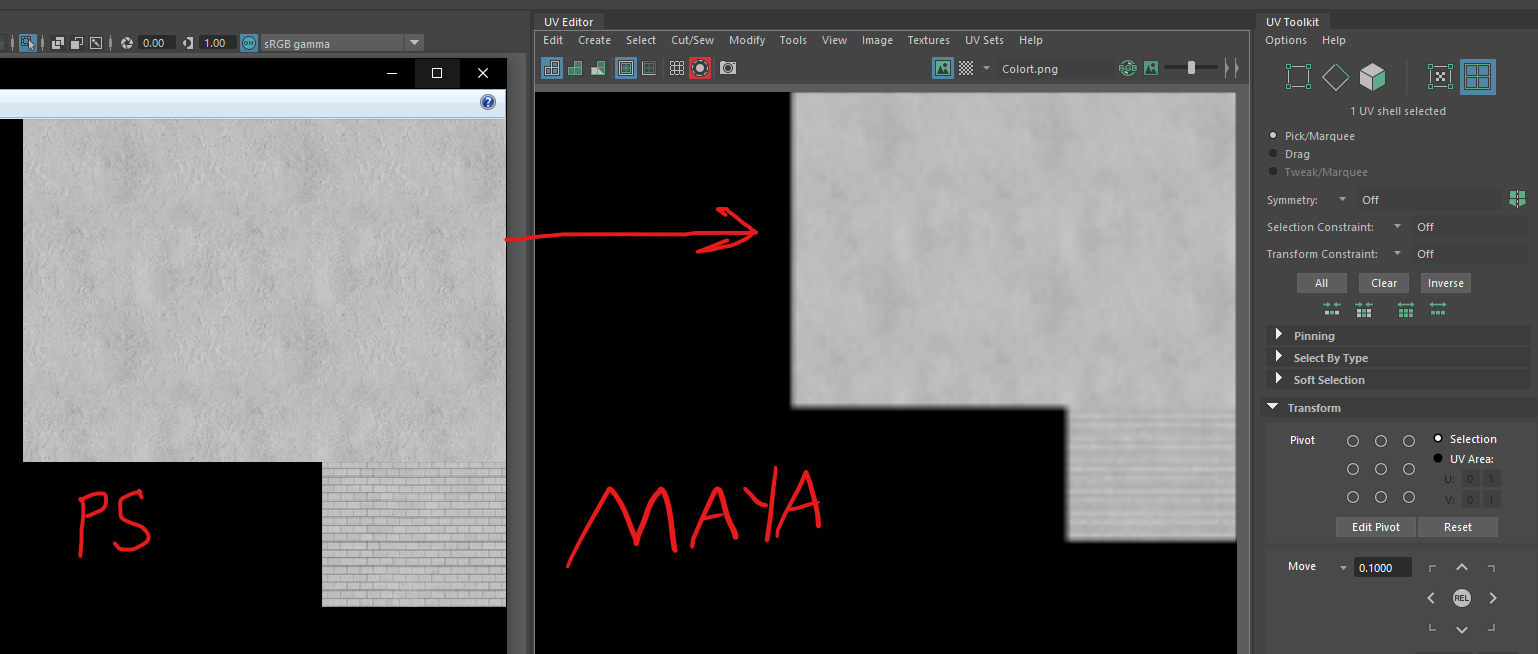Viewport: 1538px width, 654px height.
Task: Open the UV Editor Help menu
Action: click(x=1031, y=40)
